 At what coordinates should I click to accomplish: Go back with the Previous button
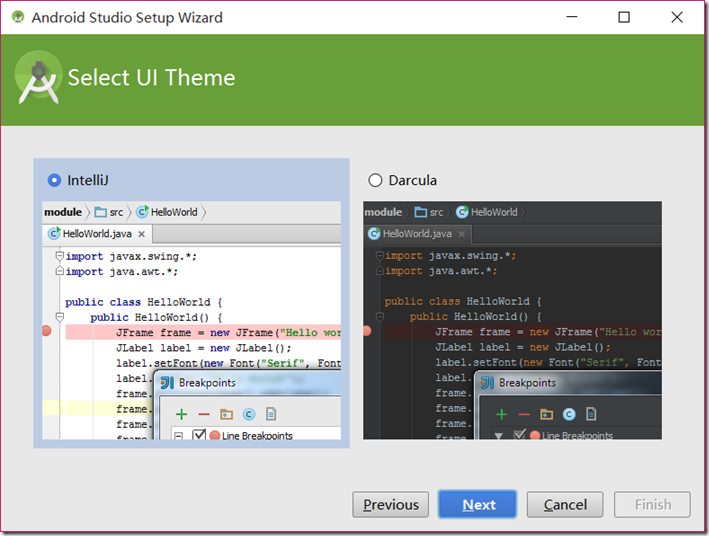(391, 505)
